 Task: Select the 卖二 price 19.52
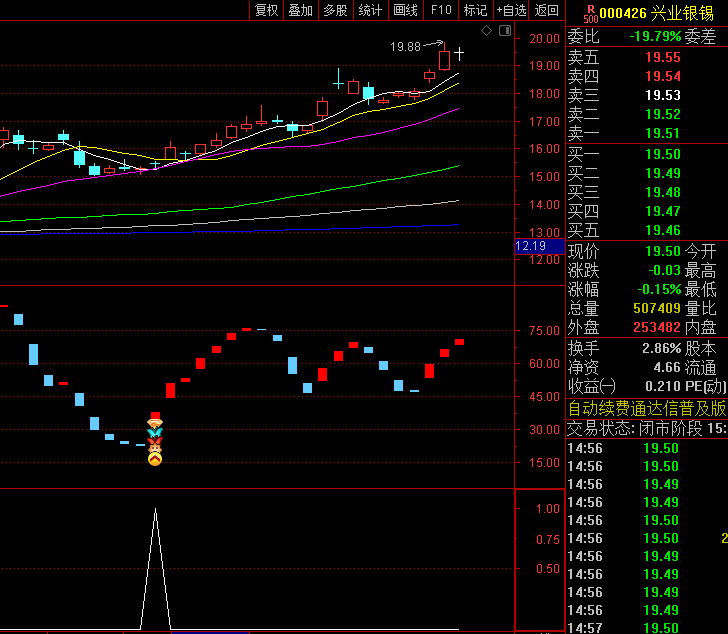tap(663, 115)
